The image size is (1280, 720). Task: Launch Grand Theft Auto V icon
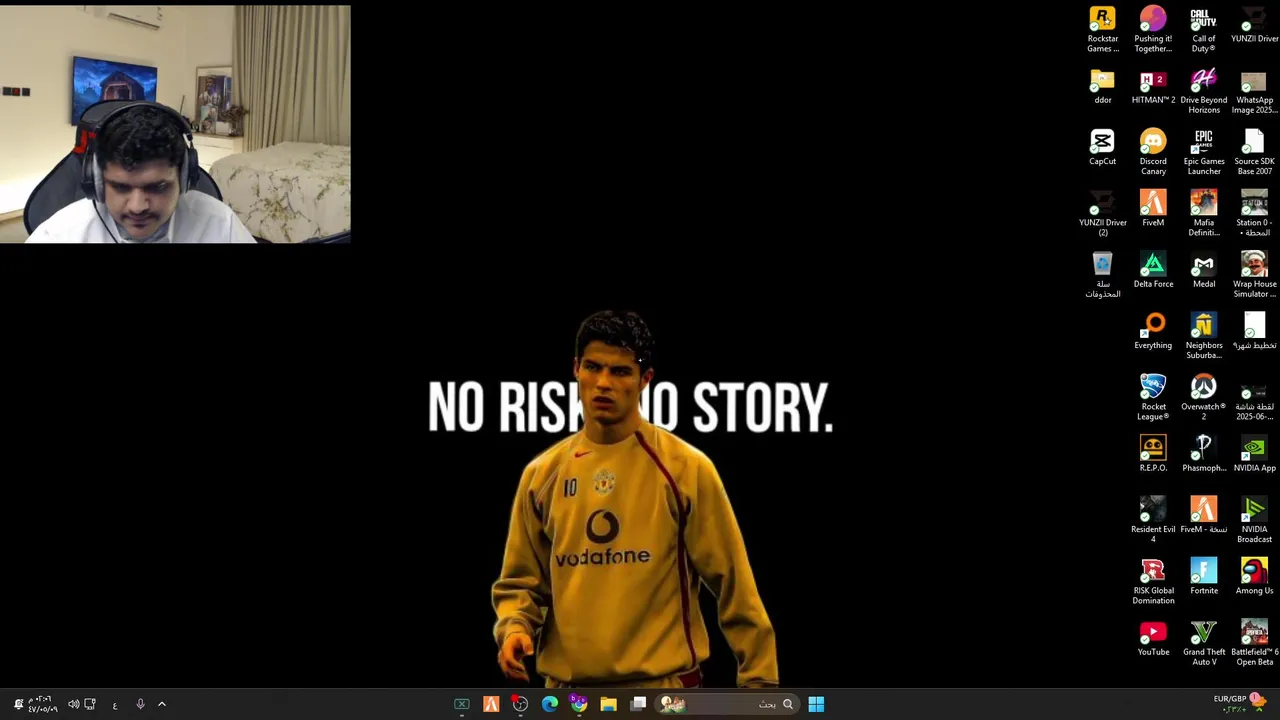tap(1204, 642)
